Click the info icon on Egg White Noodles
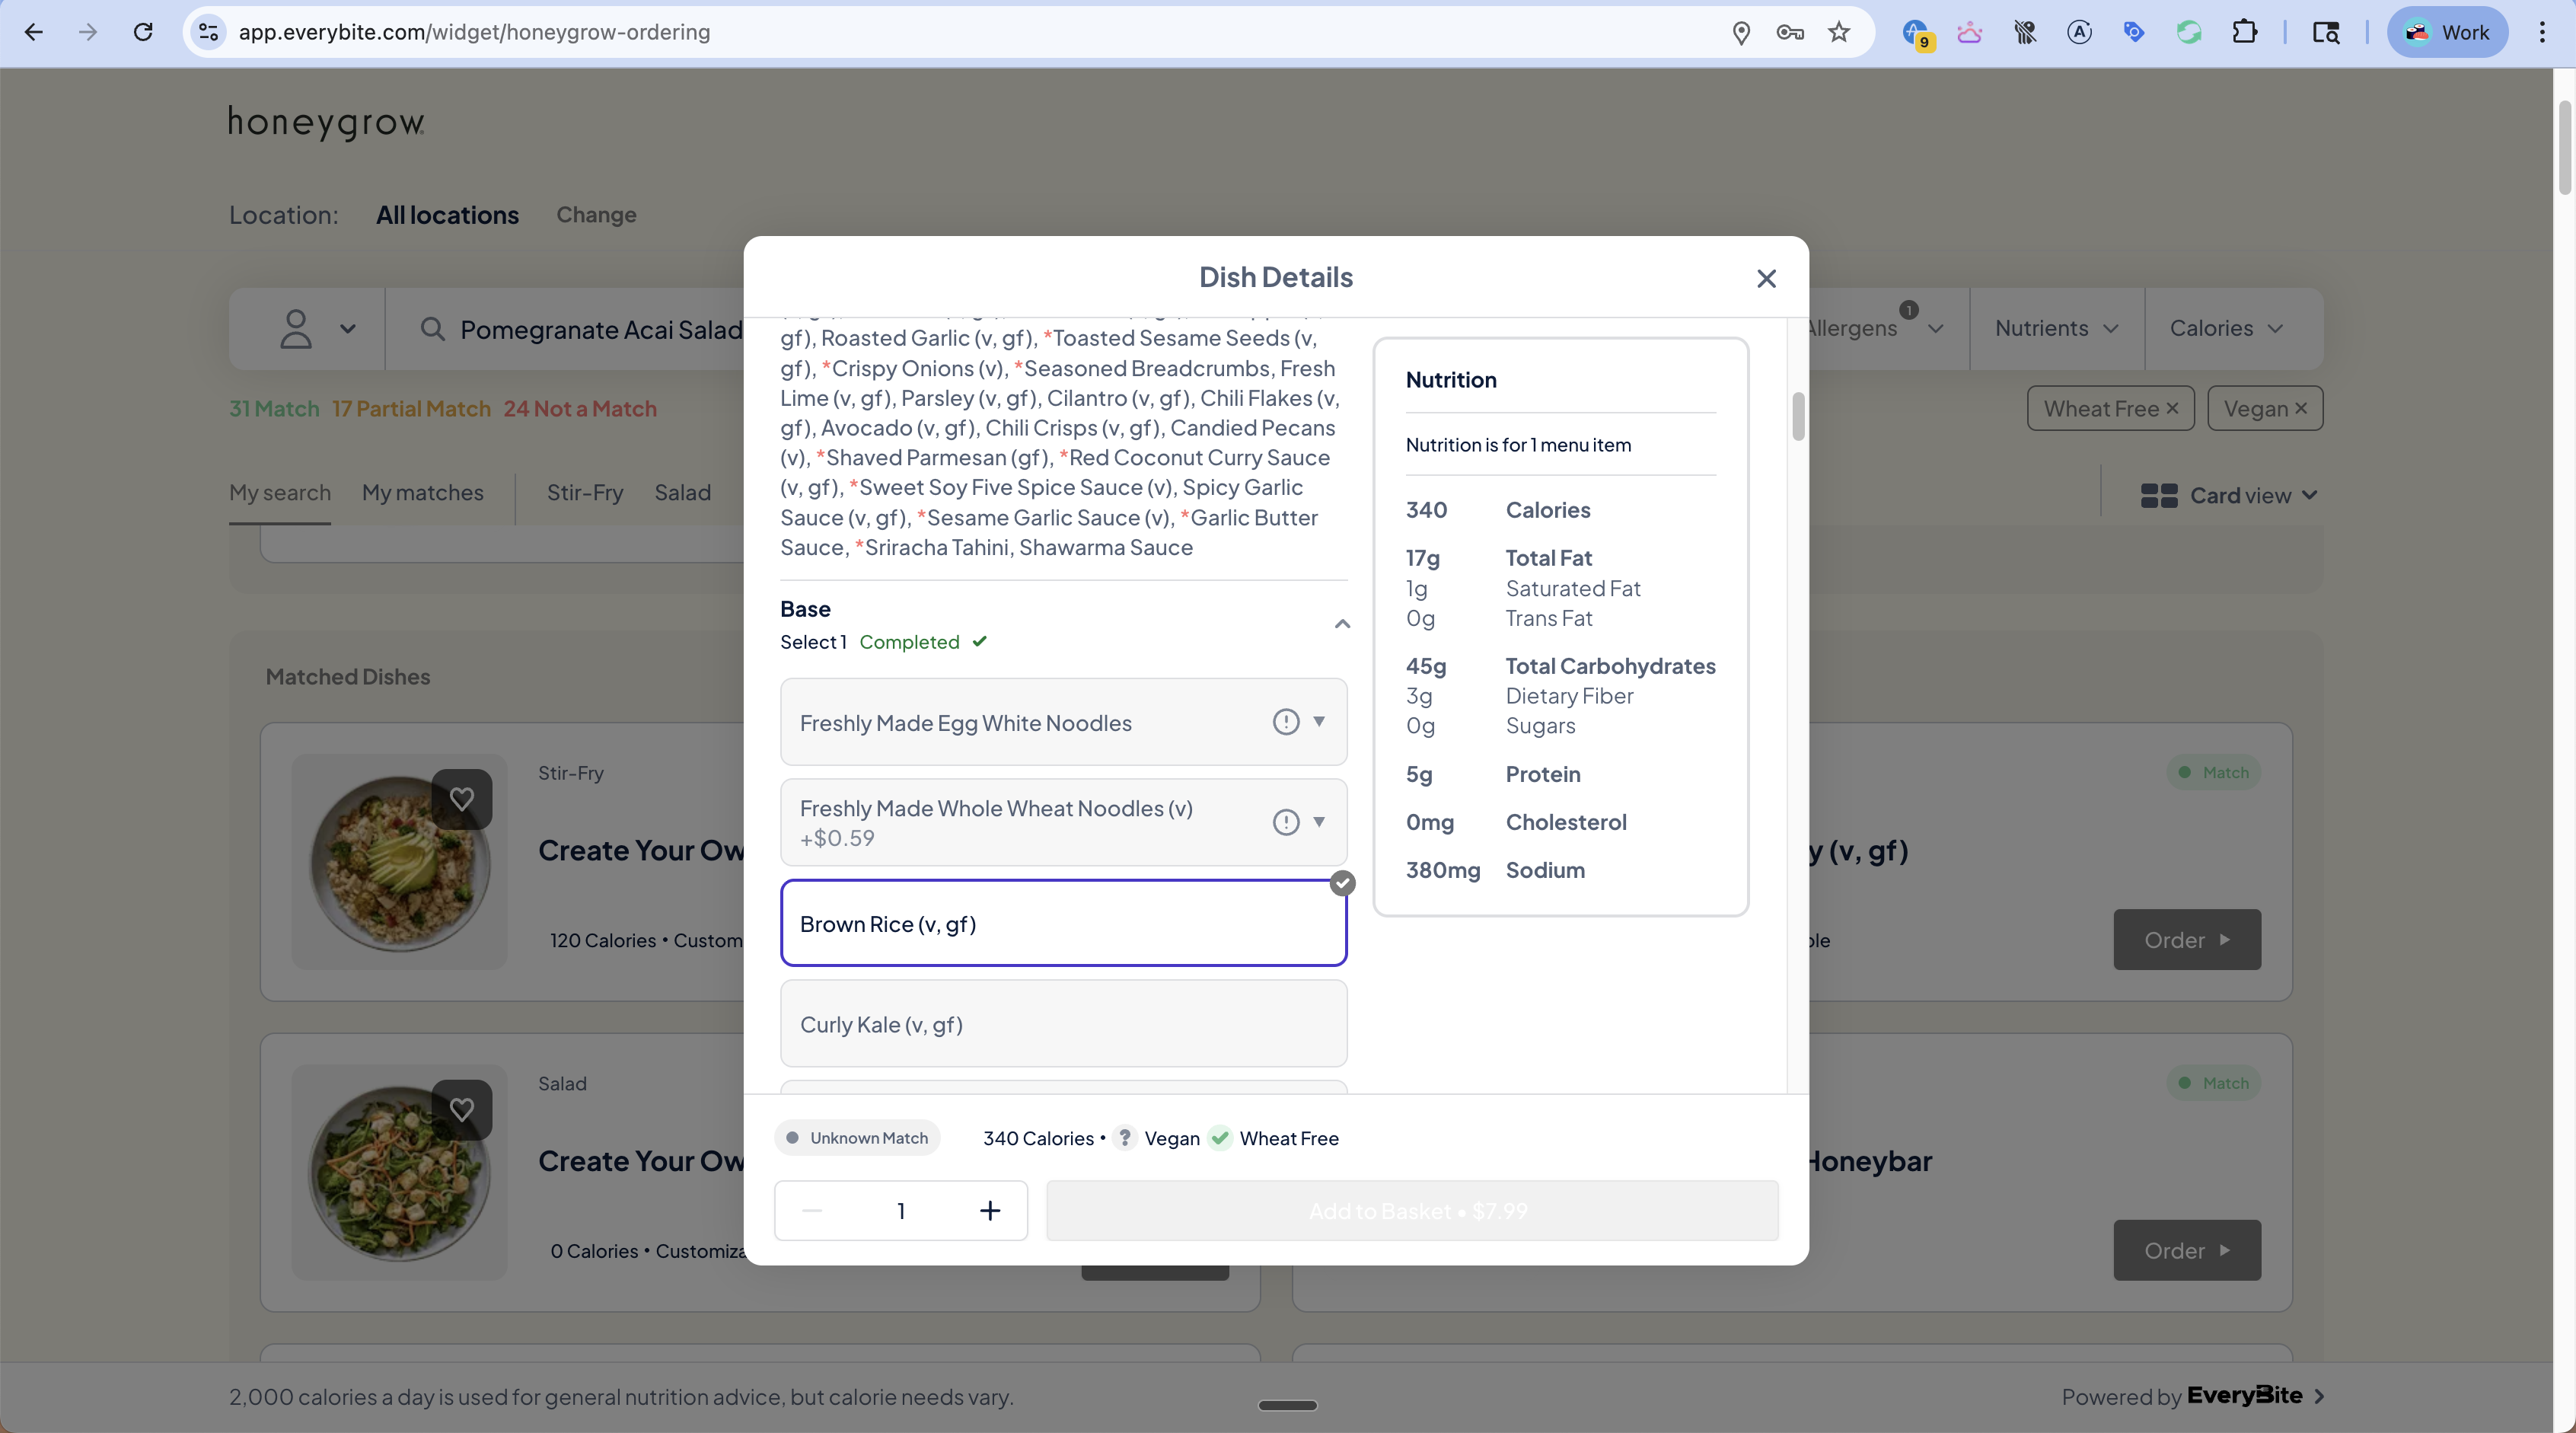 1285,721
